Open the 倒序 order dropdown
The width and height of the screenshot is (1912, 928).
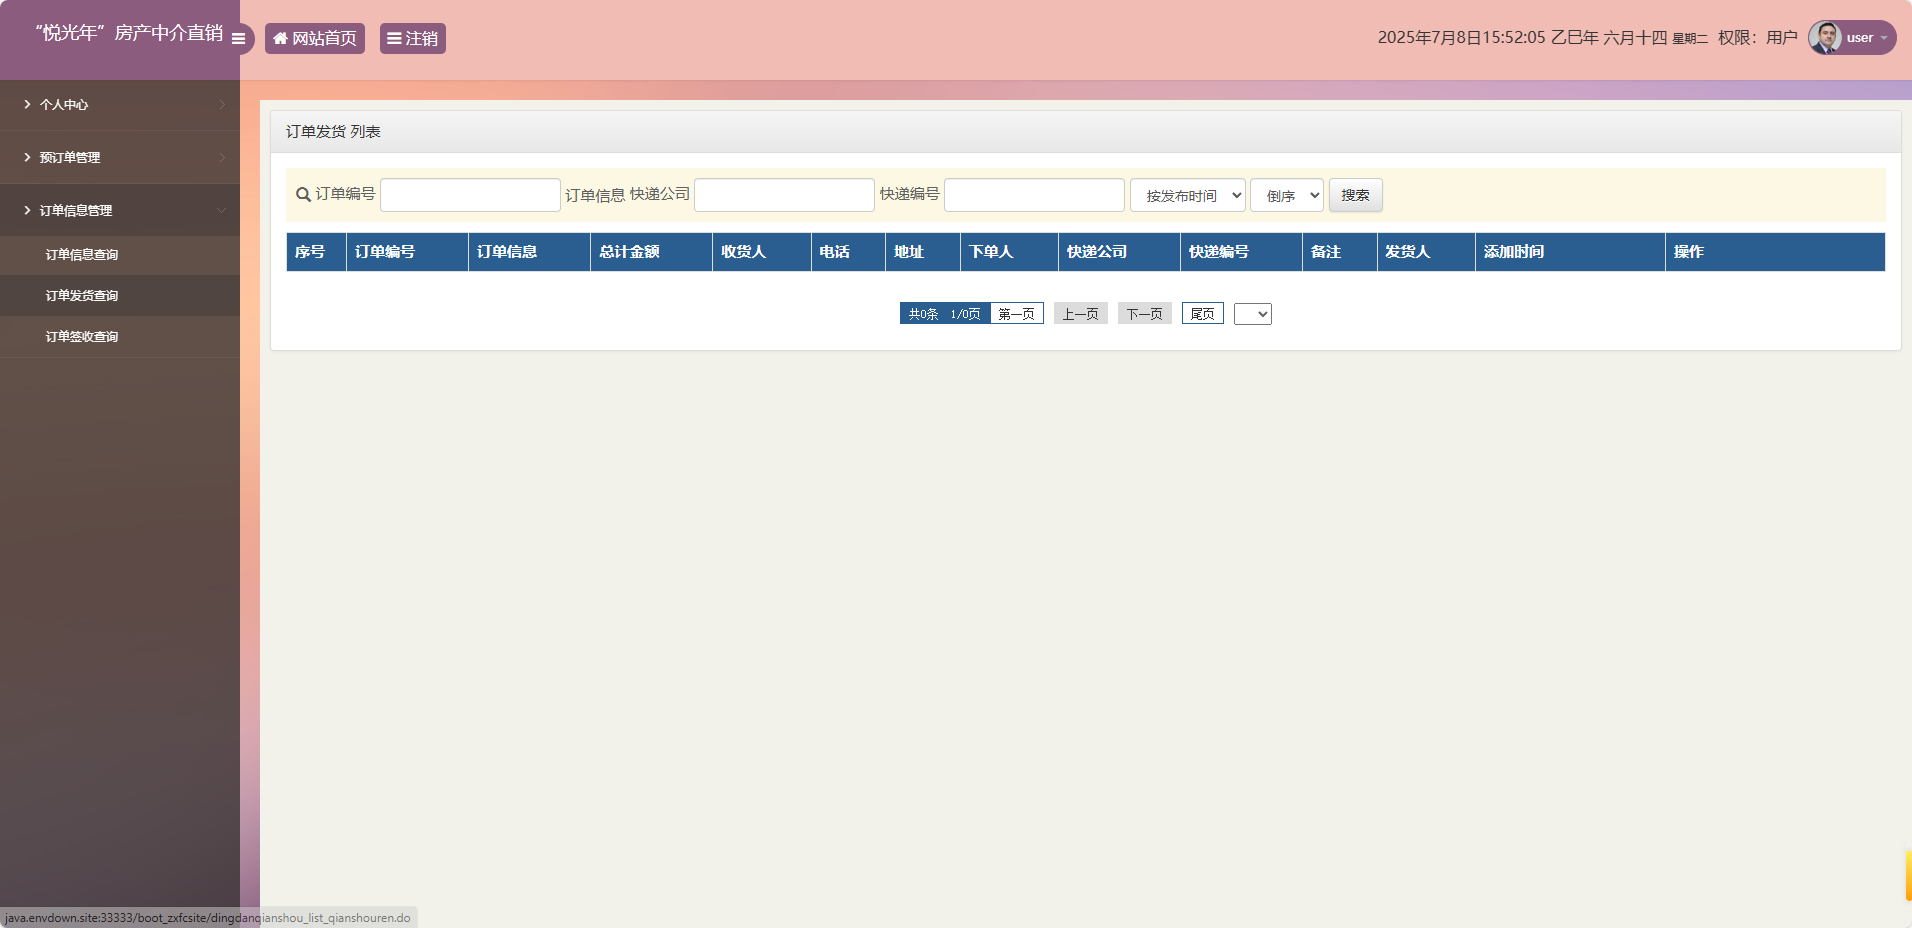[1287, 195]
